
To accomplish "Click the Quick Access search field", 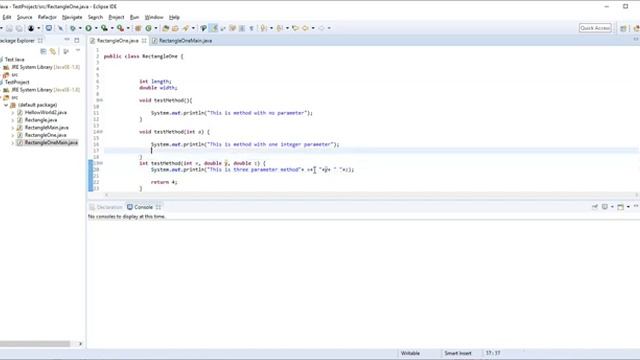I will (x=595, y=28).
